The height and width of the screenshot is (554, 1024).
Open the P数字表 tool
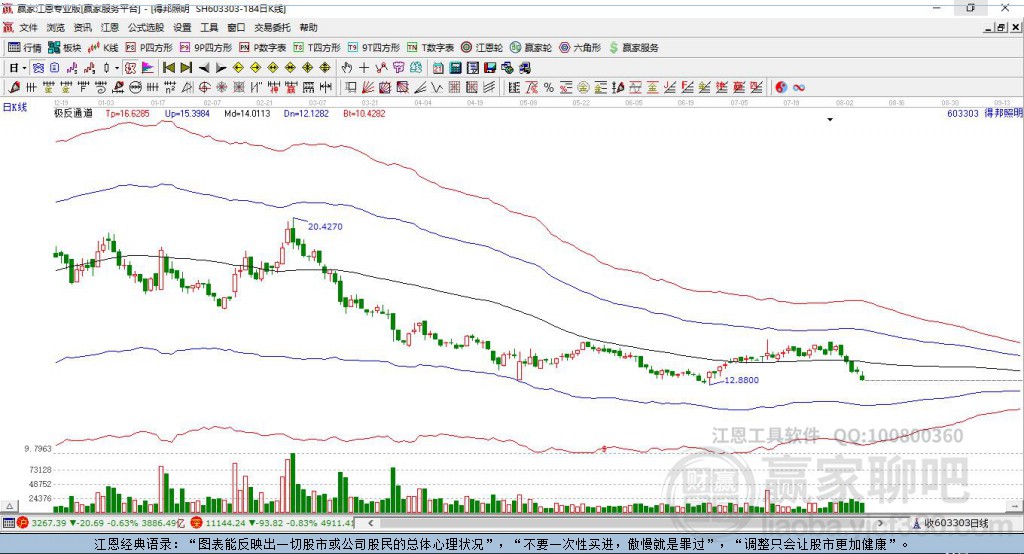point(263,48)
